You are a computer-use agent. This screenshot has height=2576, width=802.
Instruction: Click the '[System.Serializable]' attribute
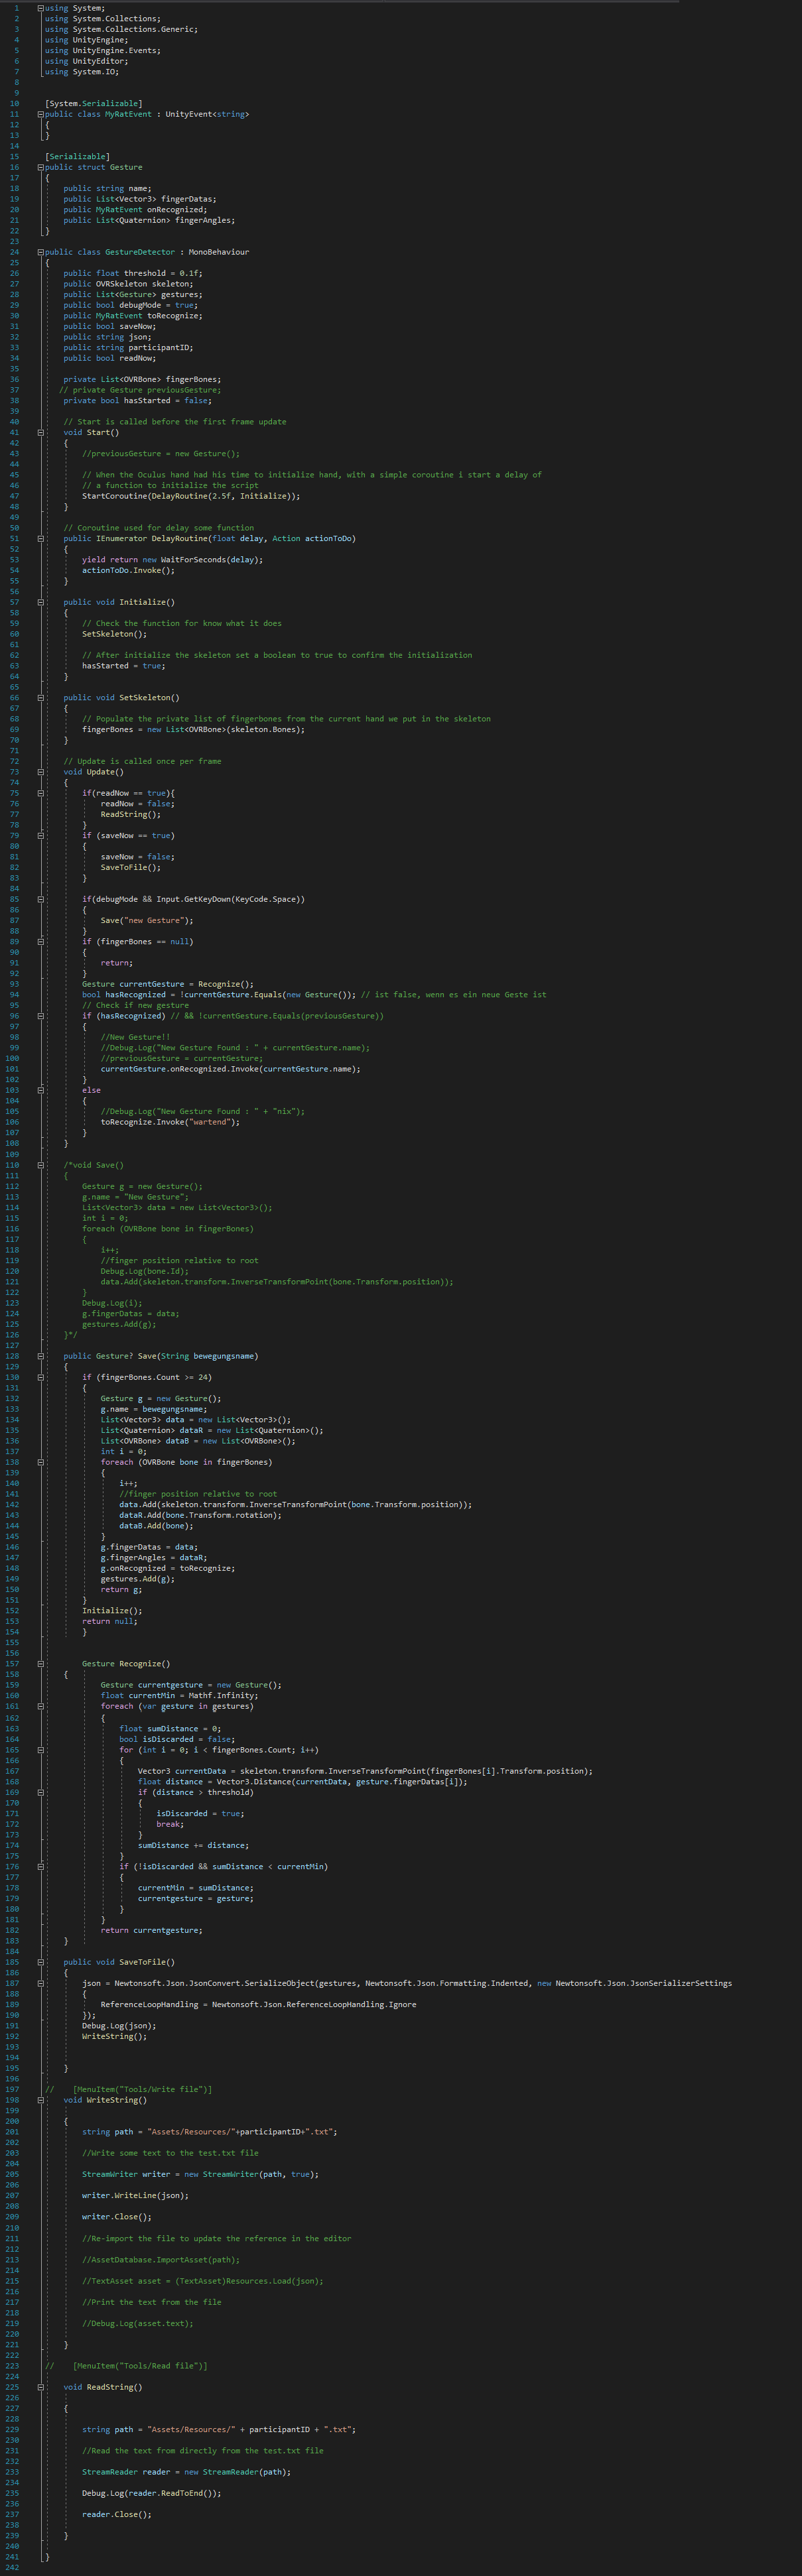pos(94,103)
